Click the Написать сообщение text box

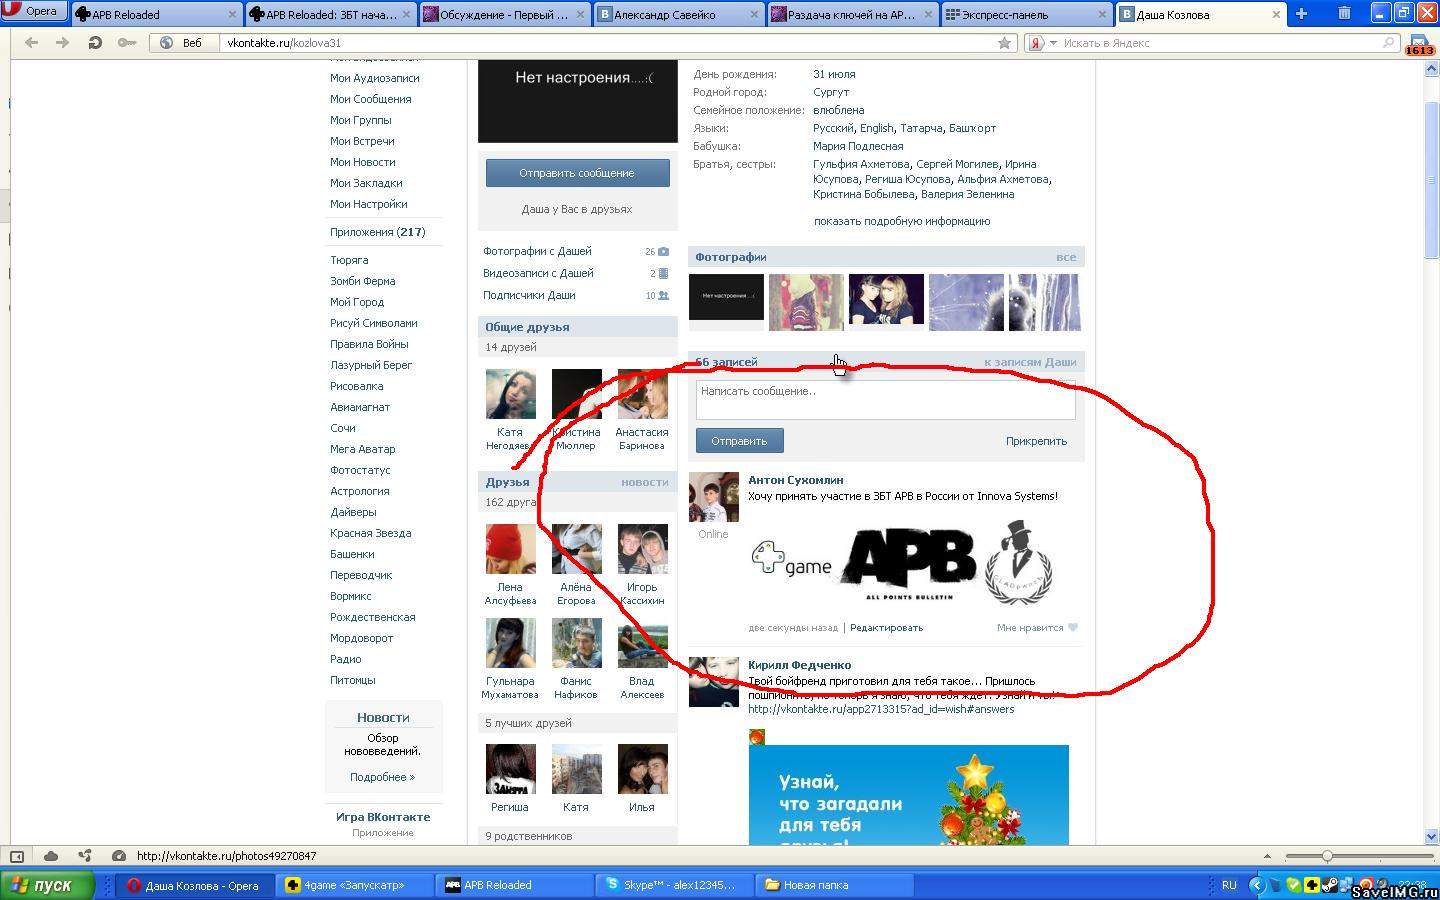pyautogui.click(x=885, y=400)
